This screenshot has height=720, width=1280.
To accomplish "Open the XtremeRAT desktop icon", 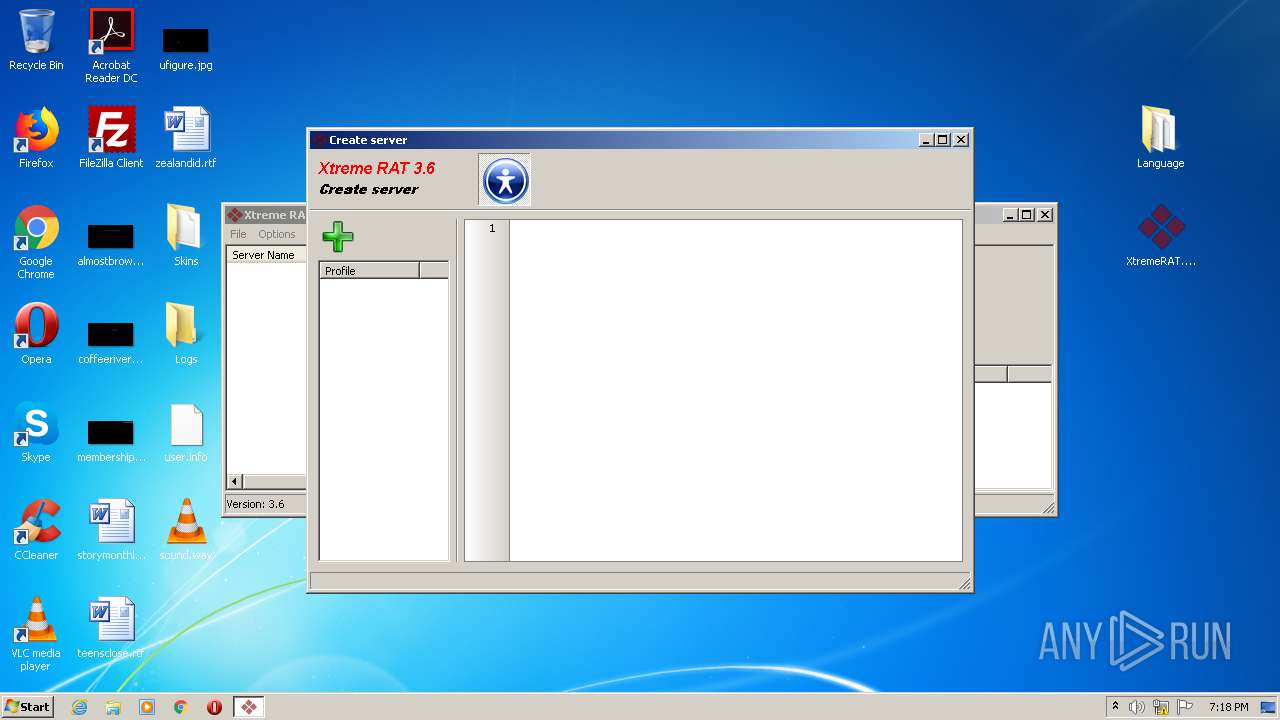I will [1160, 236].
